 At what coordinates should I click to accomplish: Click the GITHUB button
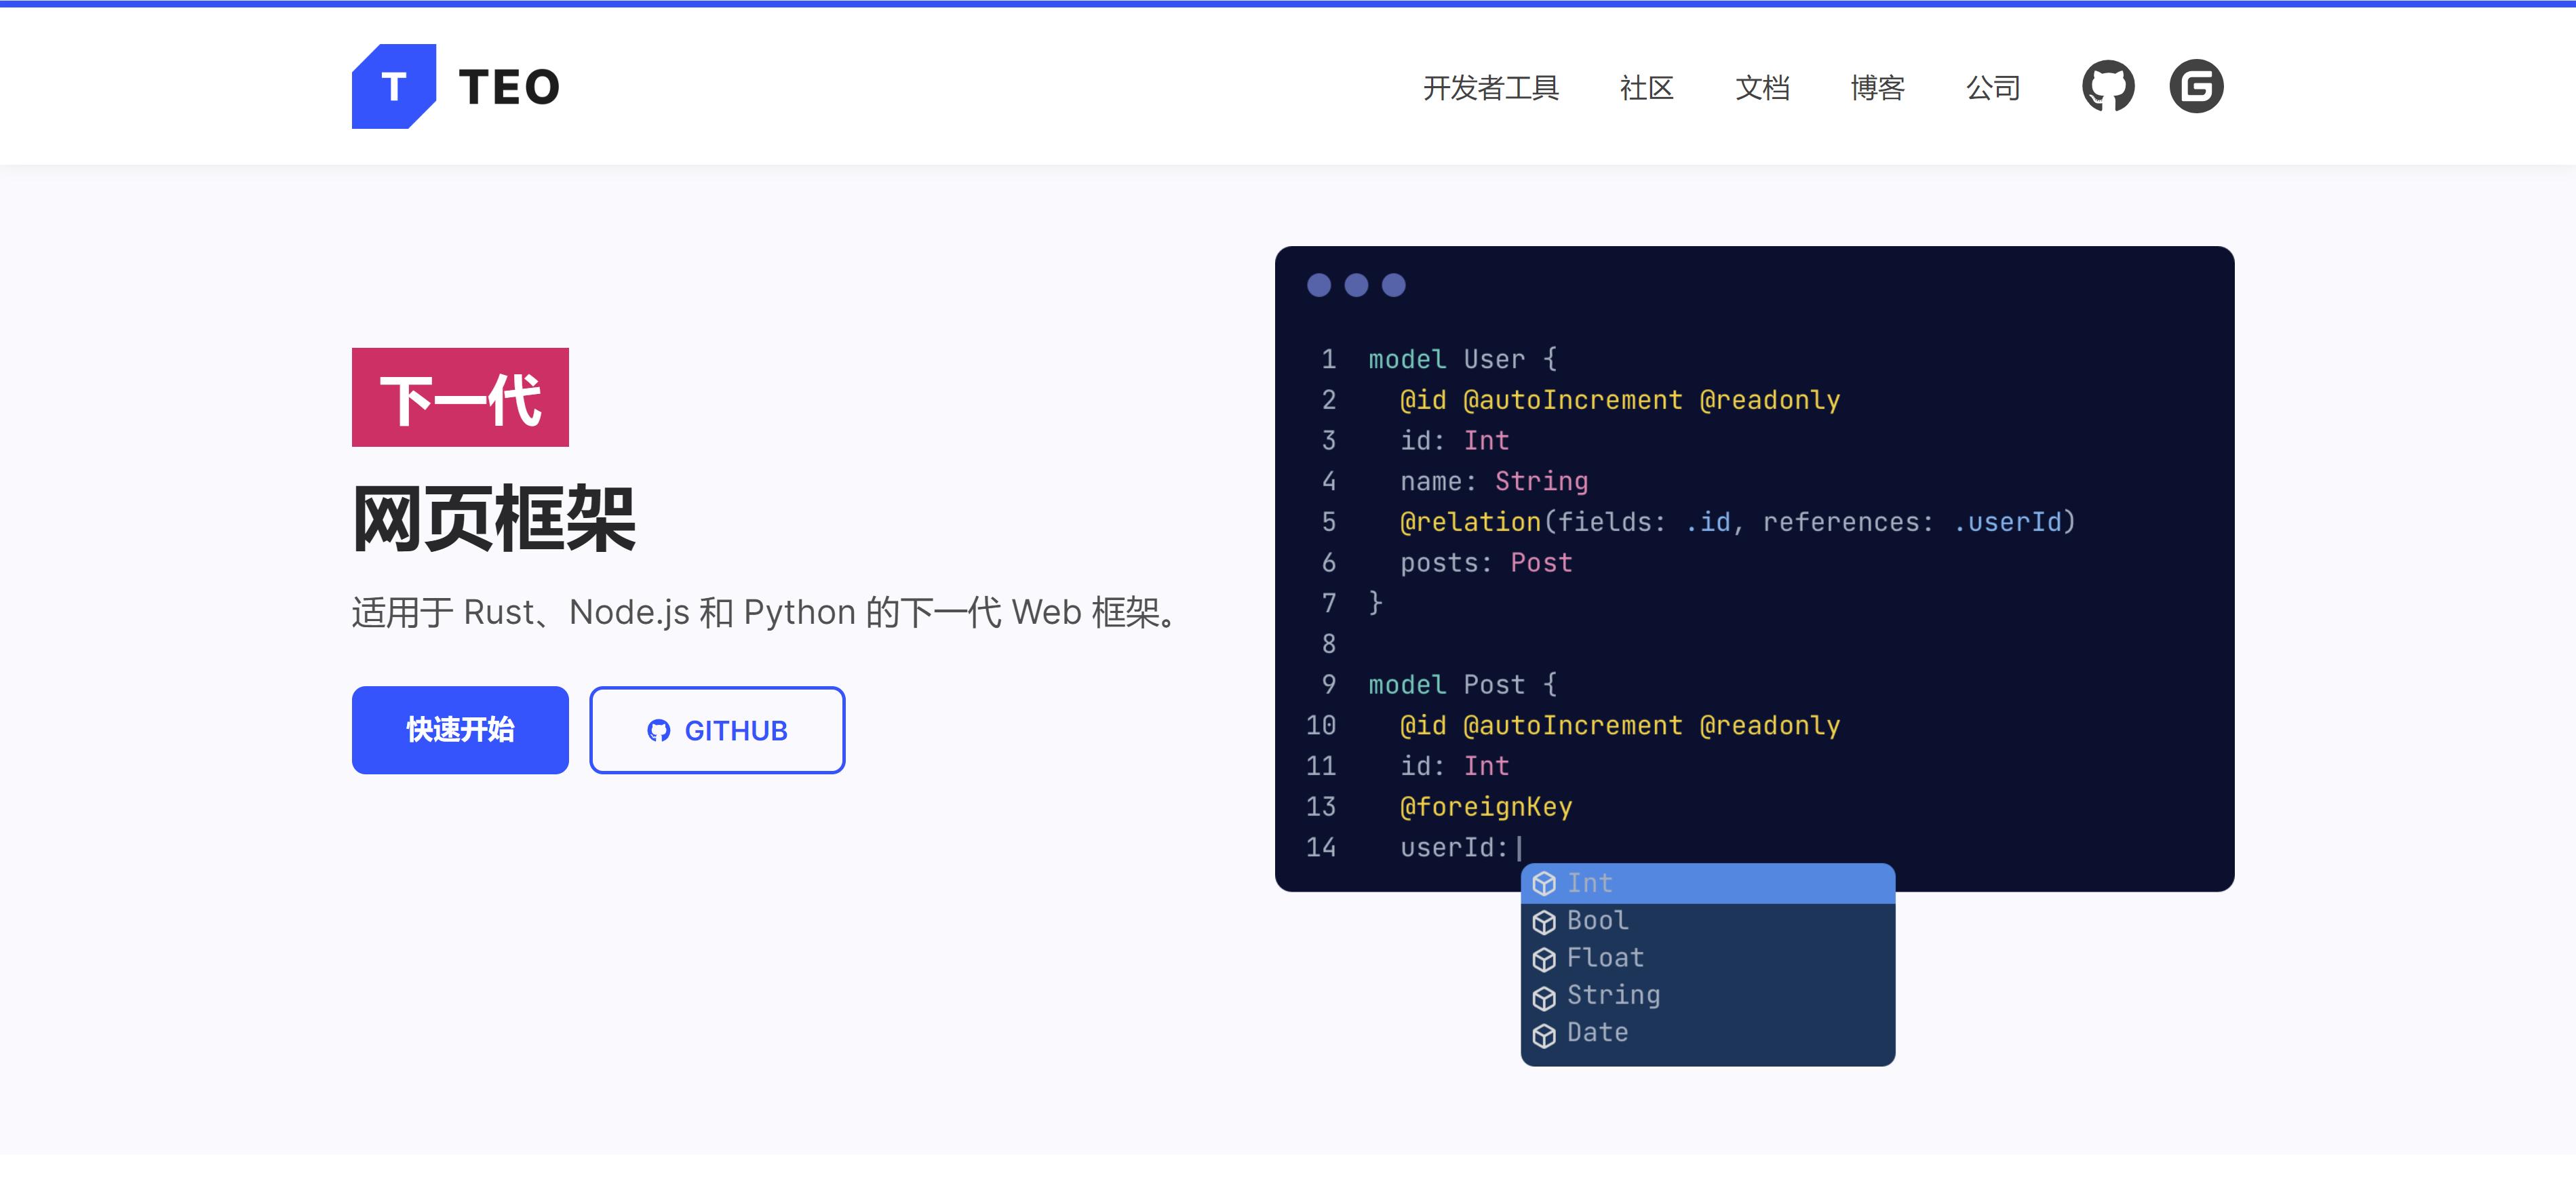717,730
